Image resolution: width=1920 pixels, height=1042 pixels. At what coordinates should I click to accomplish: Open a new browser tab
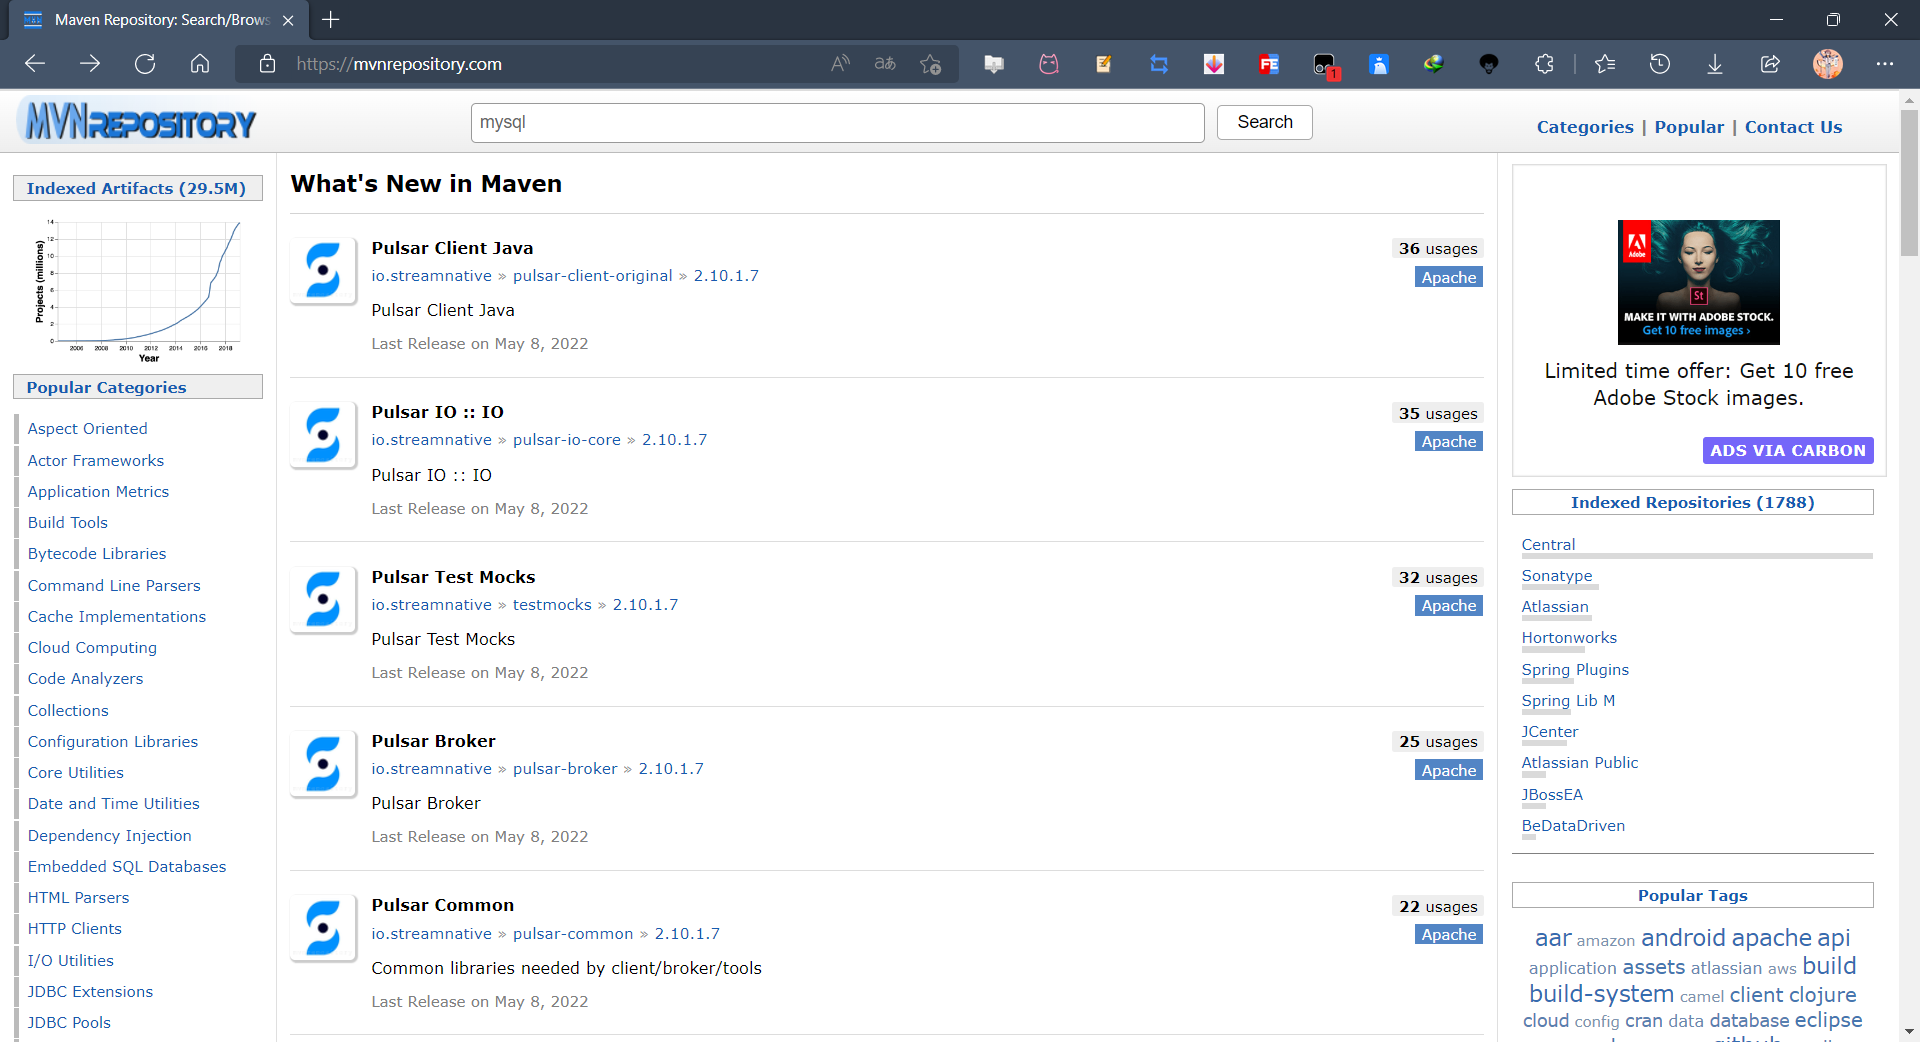[x=331, y=20]
